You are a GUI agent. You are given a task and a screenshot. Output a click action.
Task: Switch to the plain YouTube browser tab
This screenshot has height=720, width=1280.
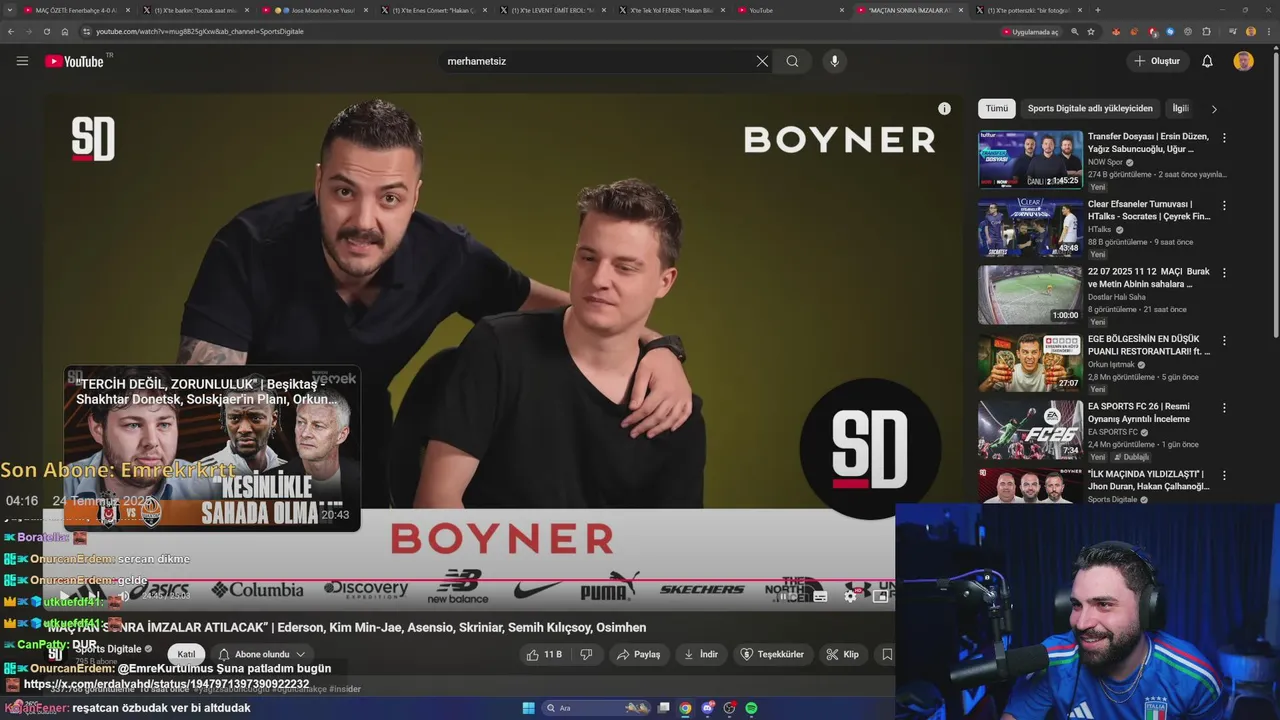(790, 10)
